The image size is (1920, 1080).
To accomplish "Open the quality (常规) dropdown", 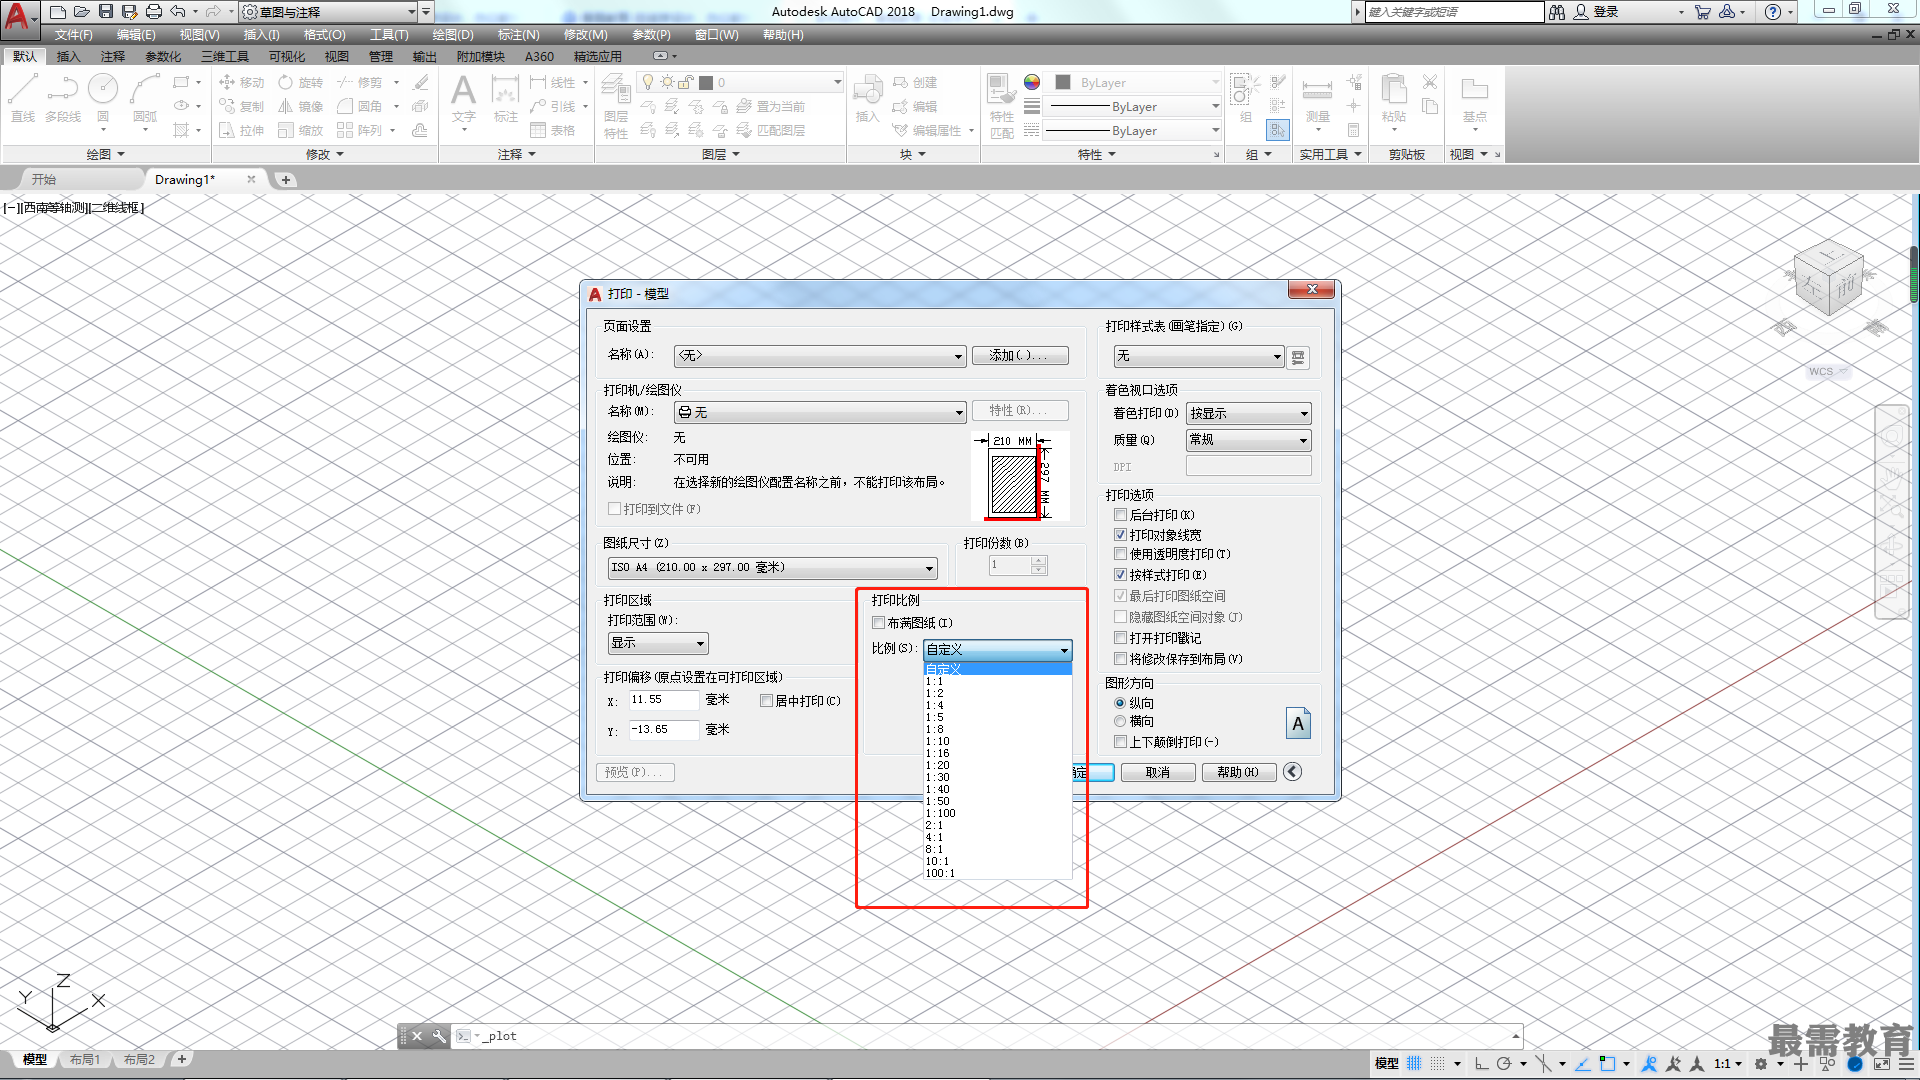I will 1248,440.
